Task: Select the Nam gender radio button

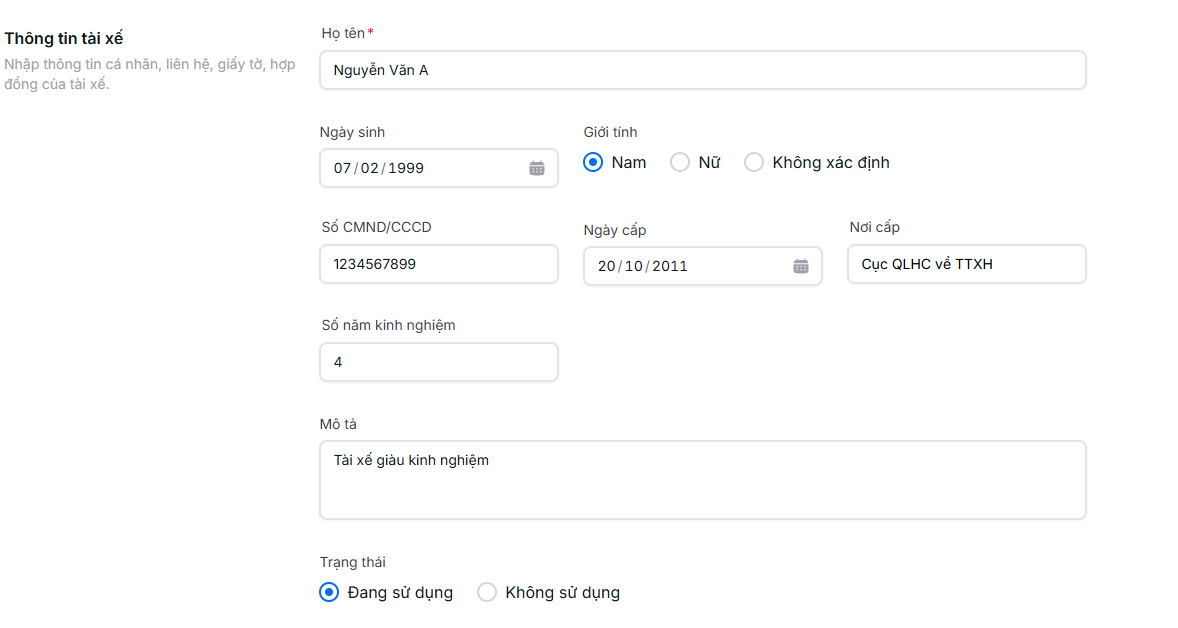Action: (591, 161)
